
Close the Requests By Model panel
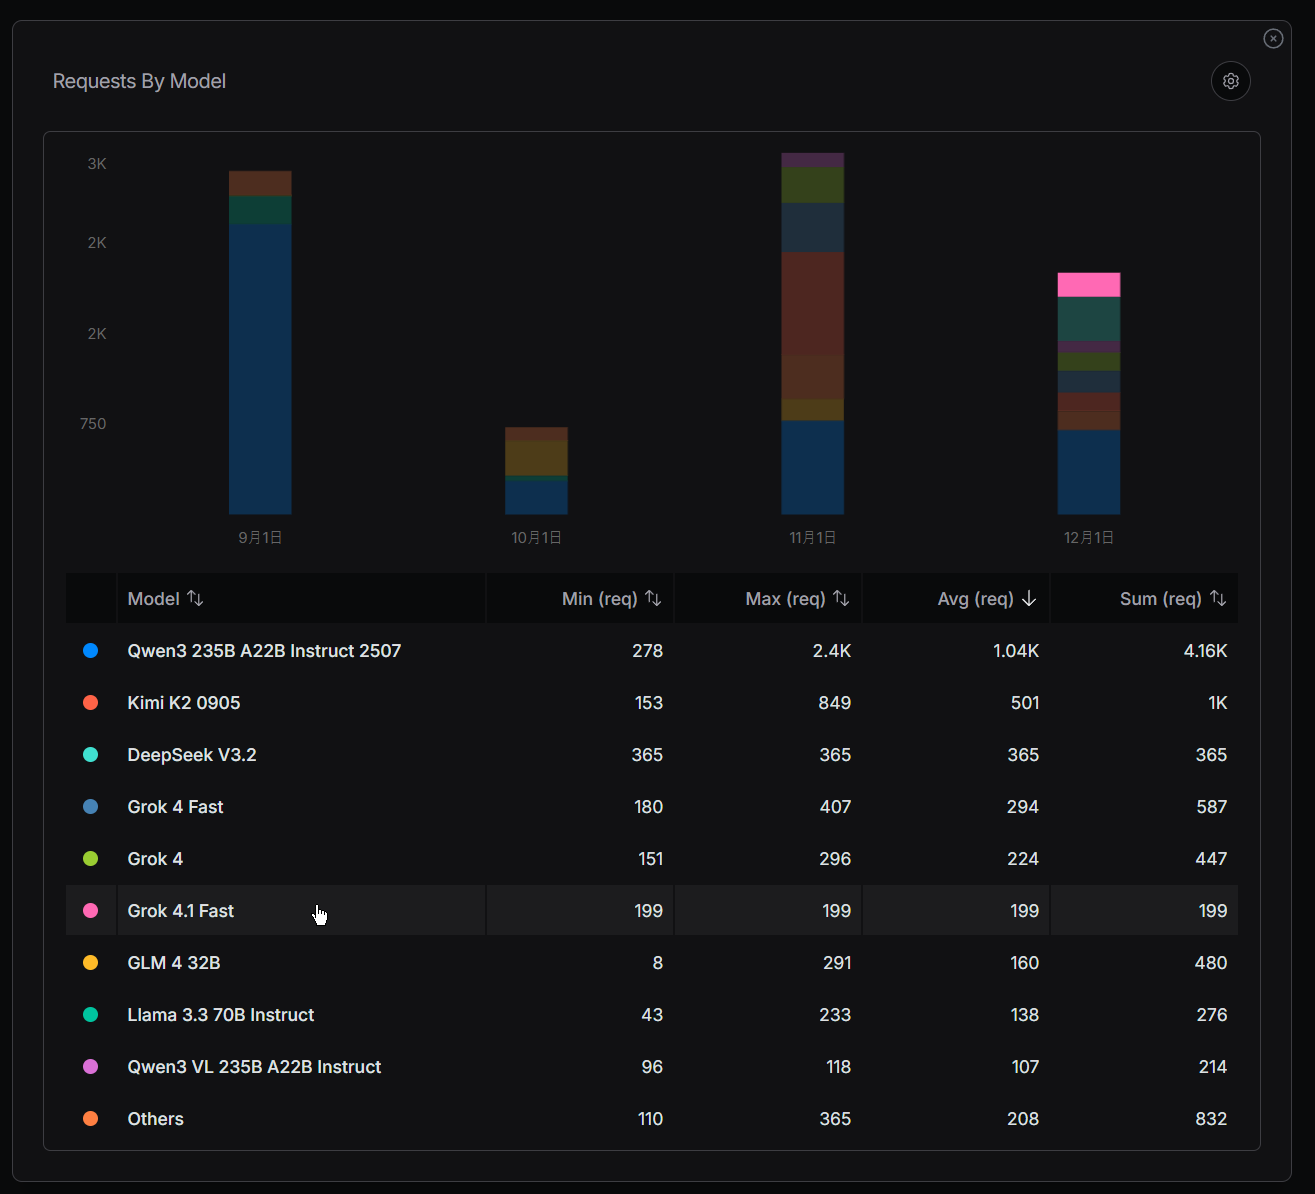1273,38
